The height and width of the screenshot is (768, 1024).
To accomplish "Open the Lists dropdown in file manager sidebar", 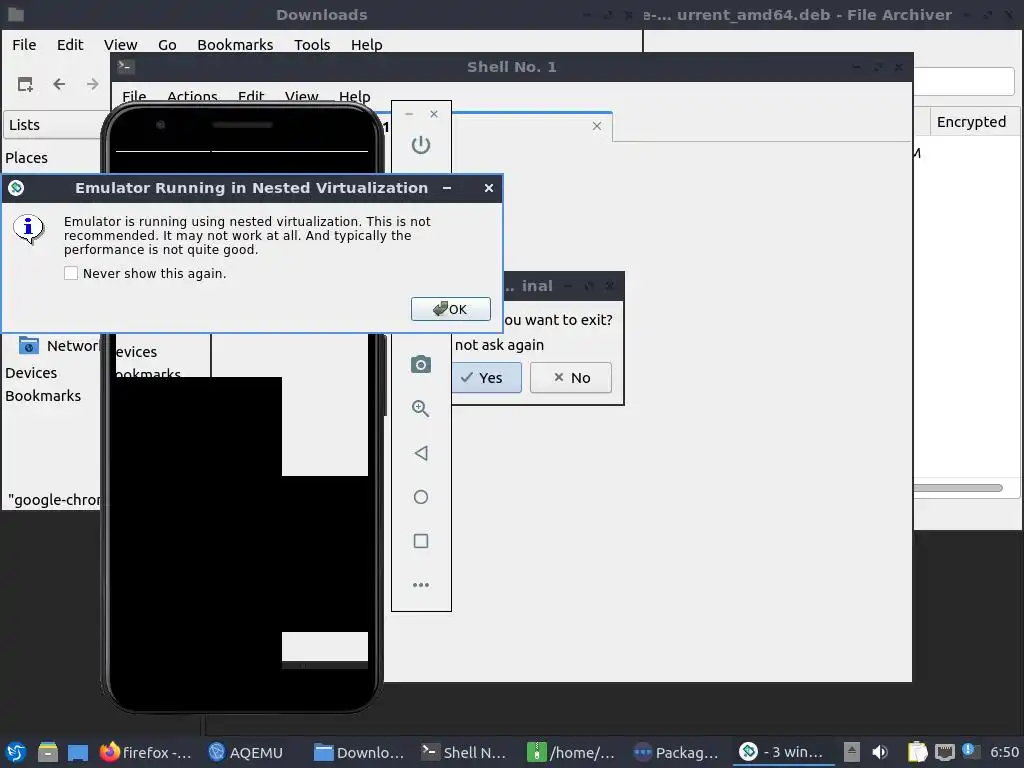I will click(x=52, y=125).
